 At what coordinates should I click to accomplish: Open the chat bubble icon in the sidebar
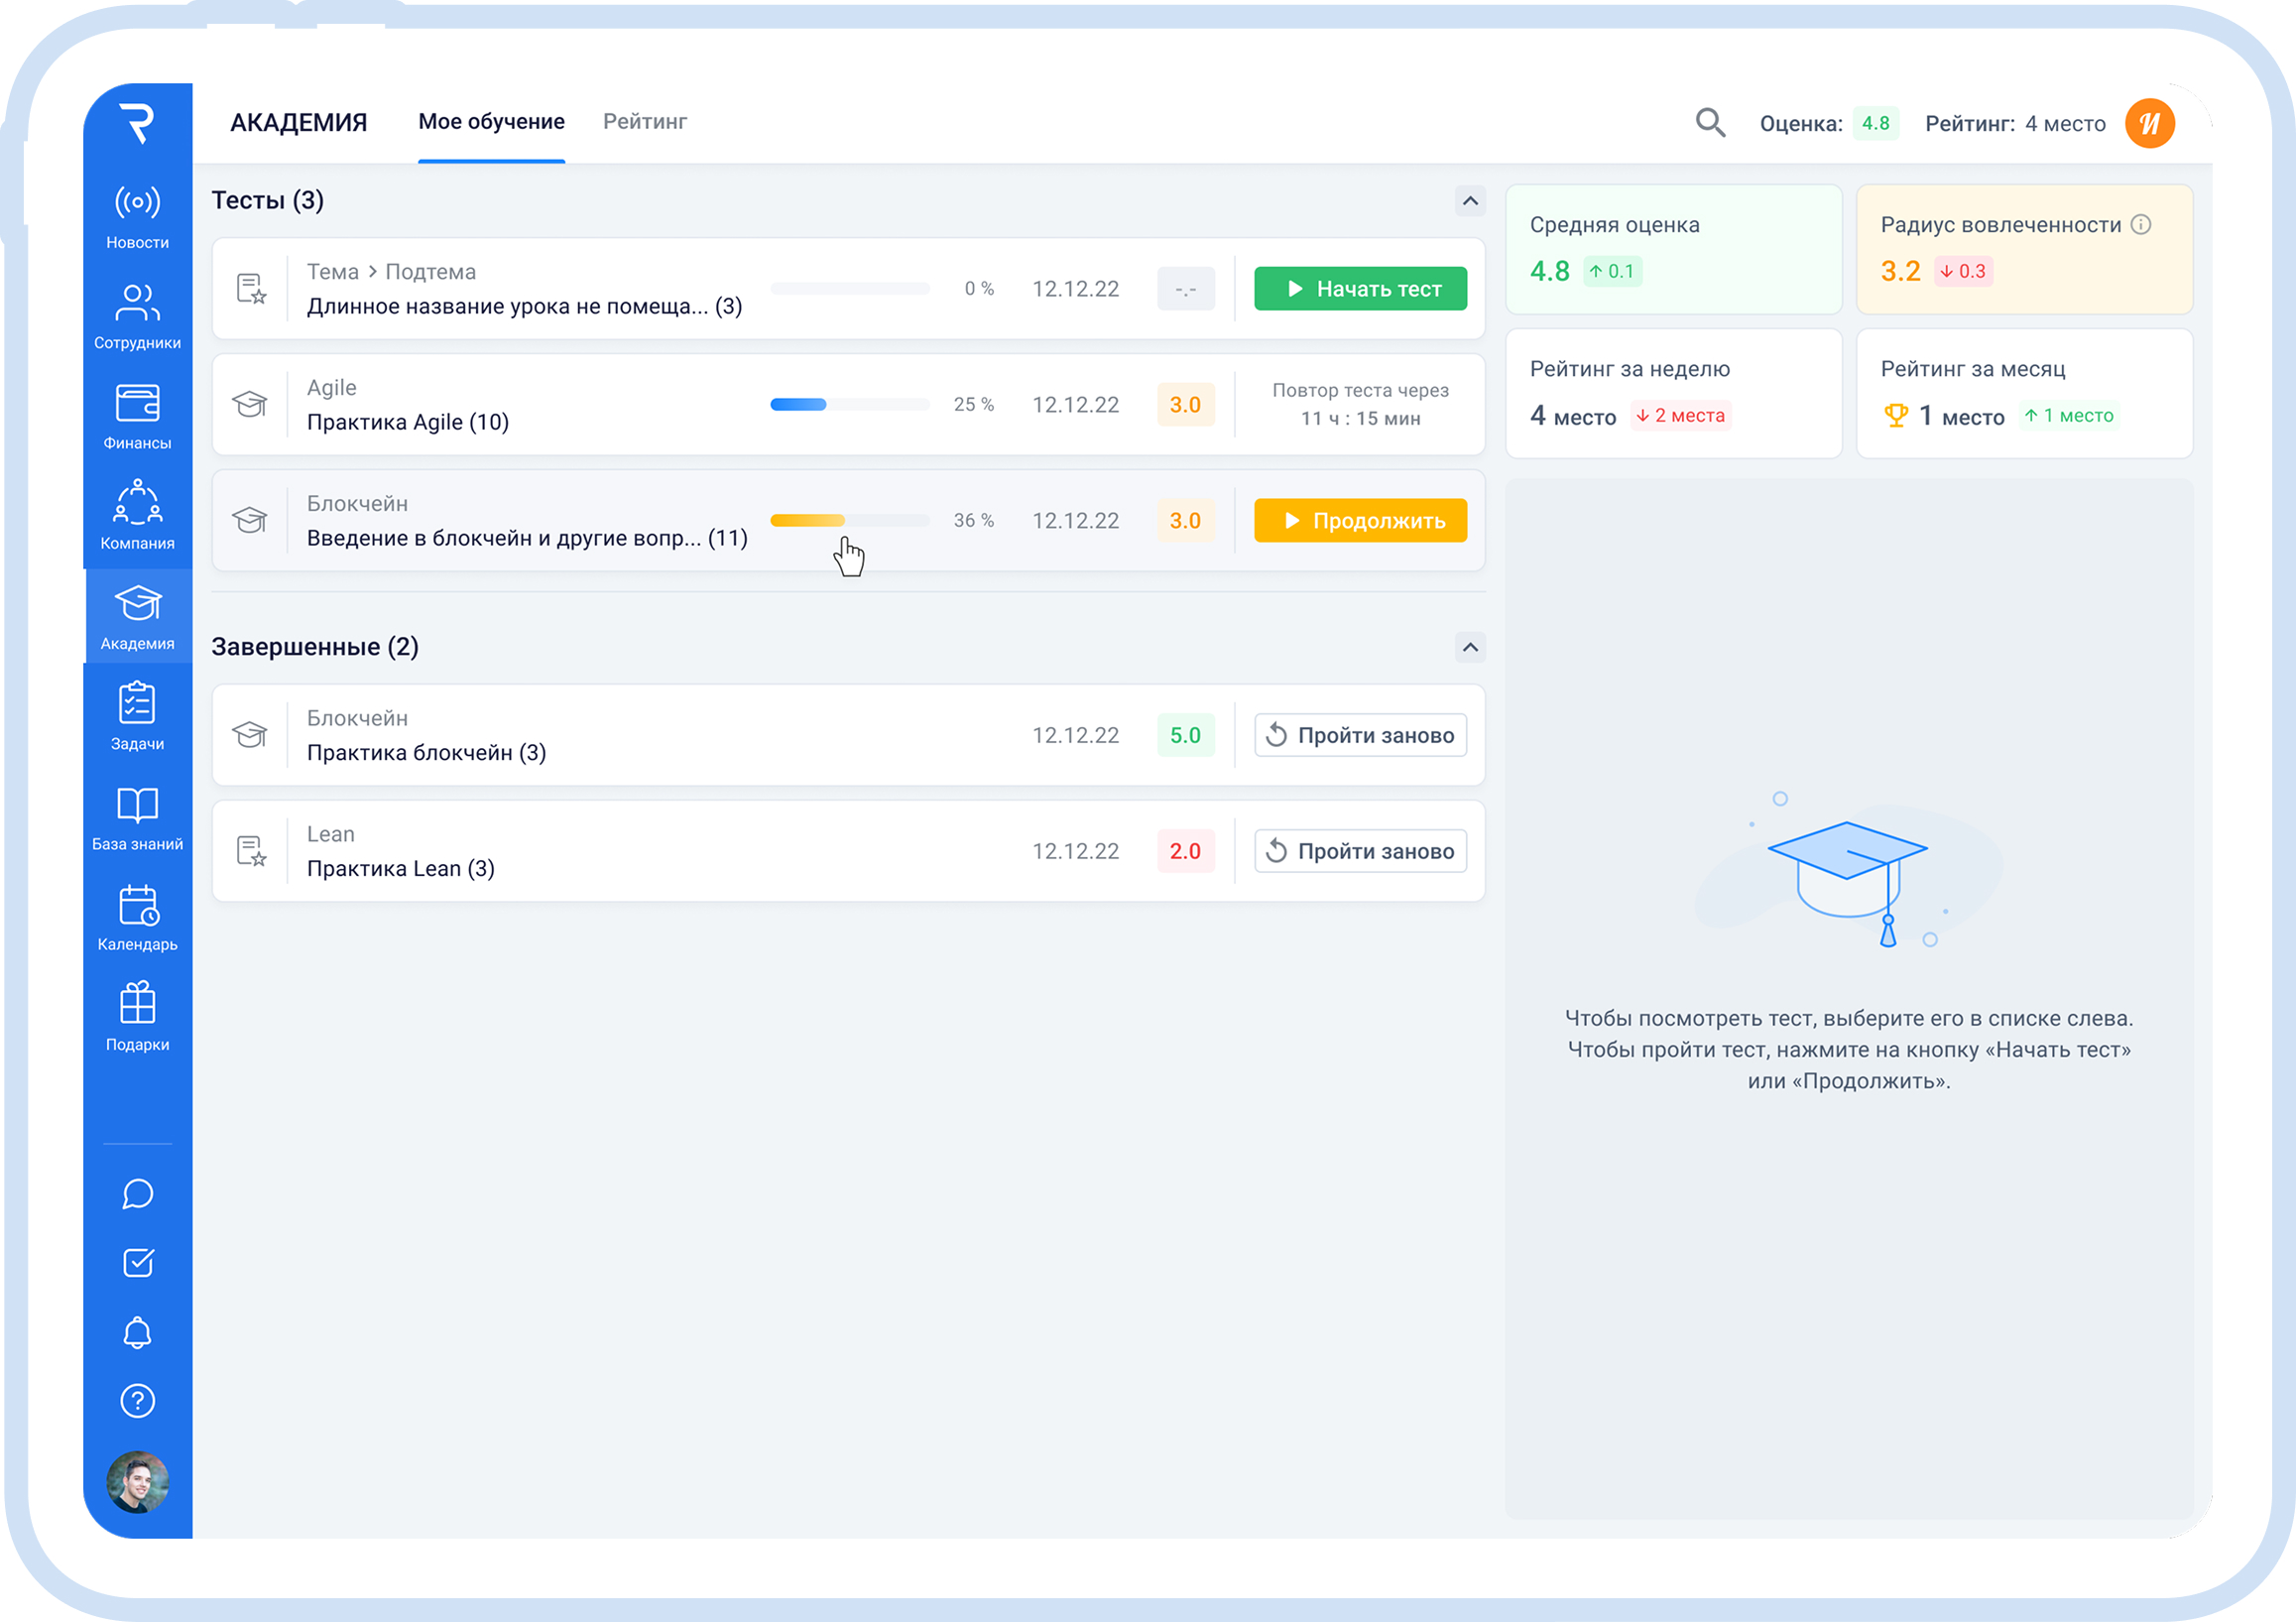coord(137,1194)
